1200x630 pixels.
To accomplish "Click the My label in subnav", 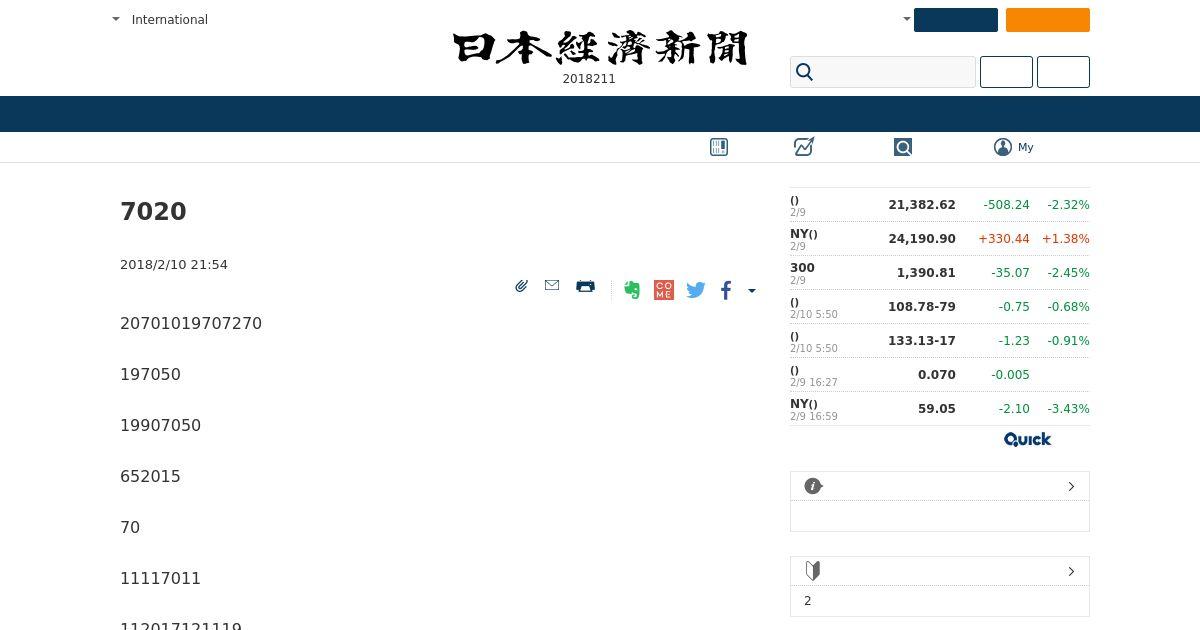I will pyautogui.click(x=1026, y=147).
